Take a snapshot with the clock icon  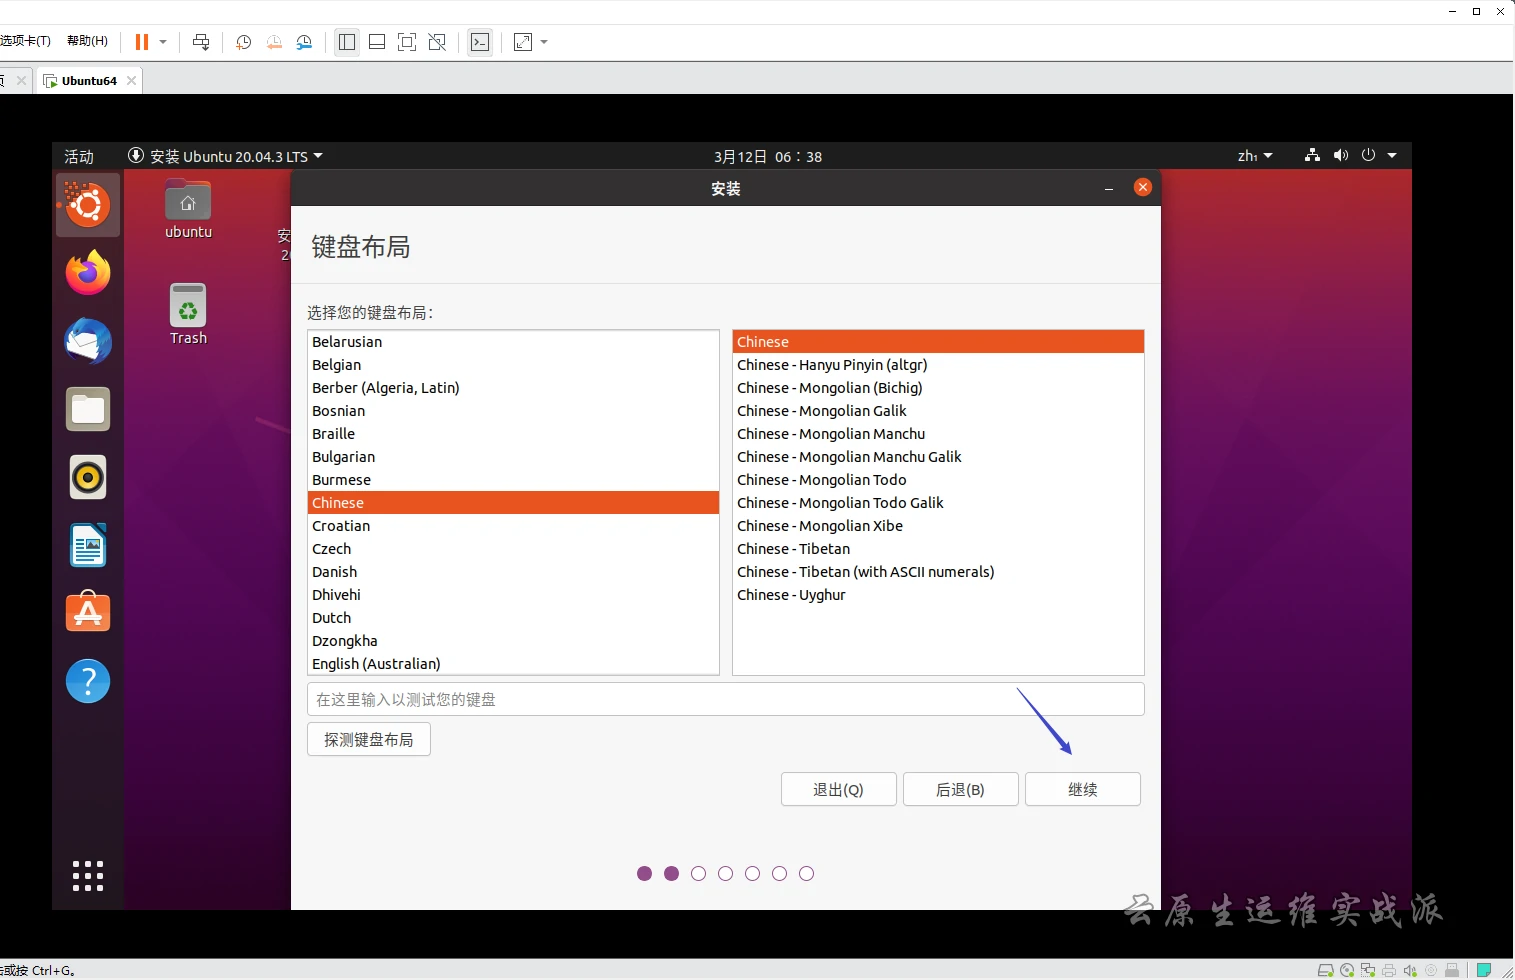click(243, 42)
